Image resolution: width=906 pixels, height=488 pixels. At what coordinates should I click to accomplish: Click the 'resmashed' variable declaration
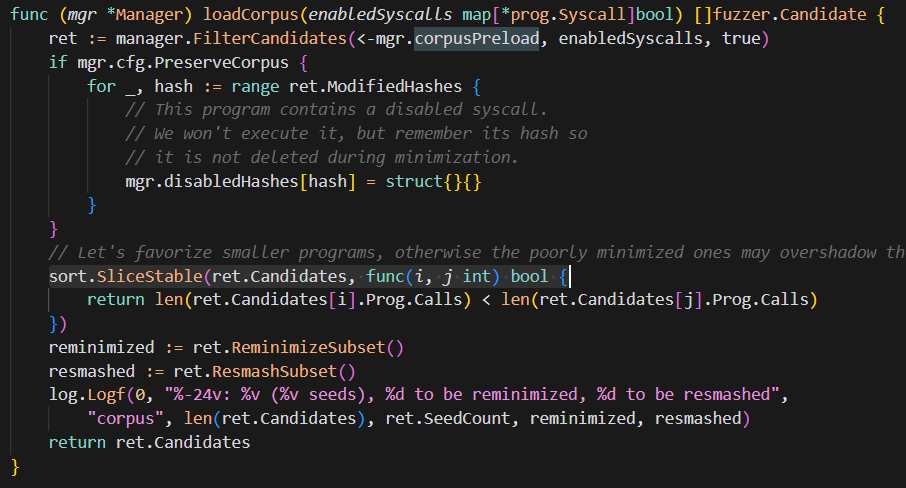[91, 371]
